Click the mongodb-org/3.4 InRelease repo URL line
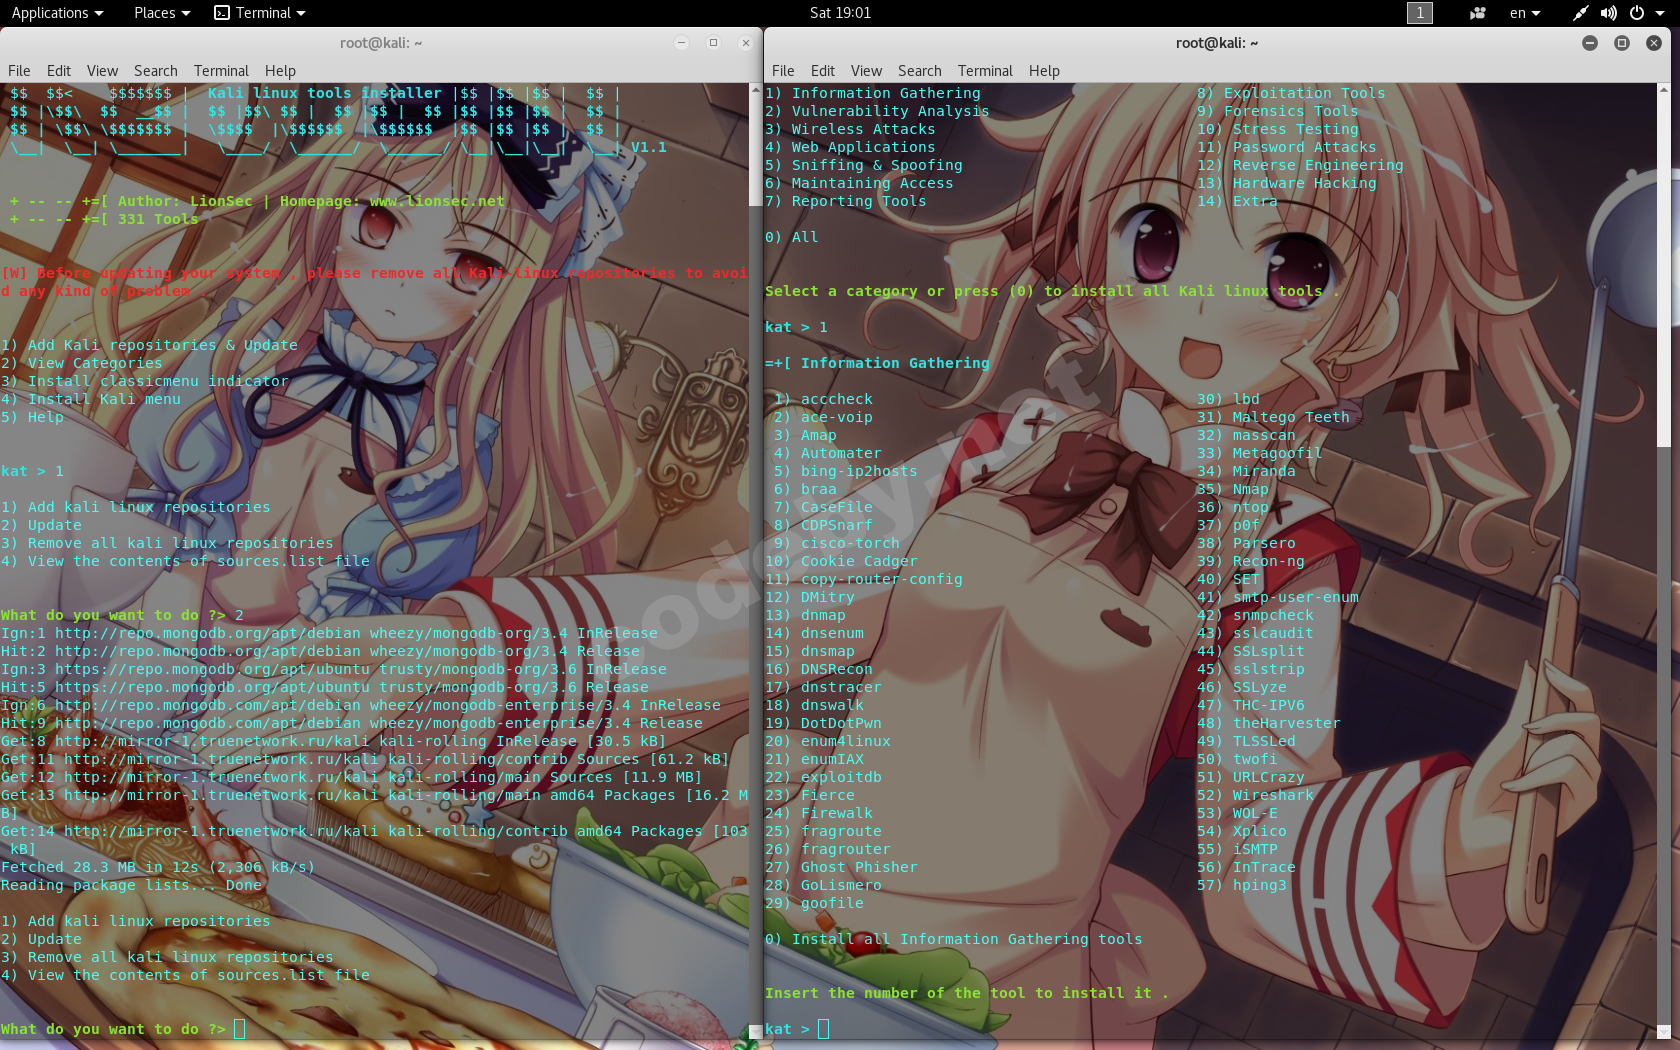1680x1050 pixels. pyautogui.click(x=329, y=633)
